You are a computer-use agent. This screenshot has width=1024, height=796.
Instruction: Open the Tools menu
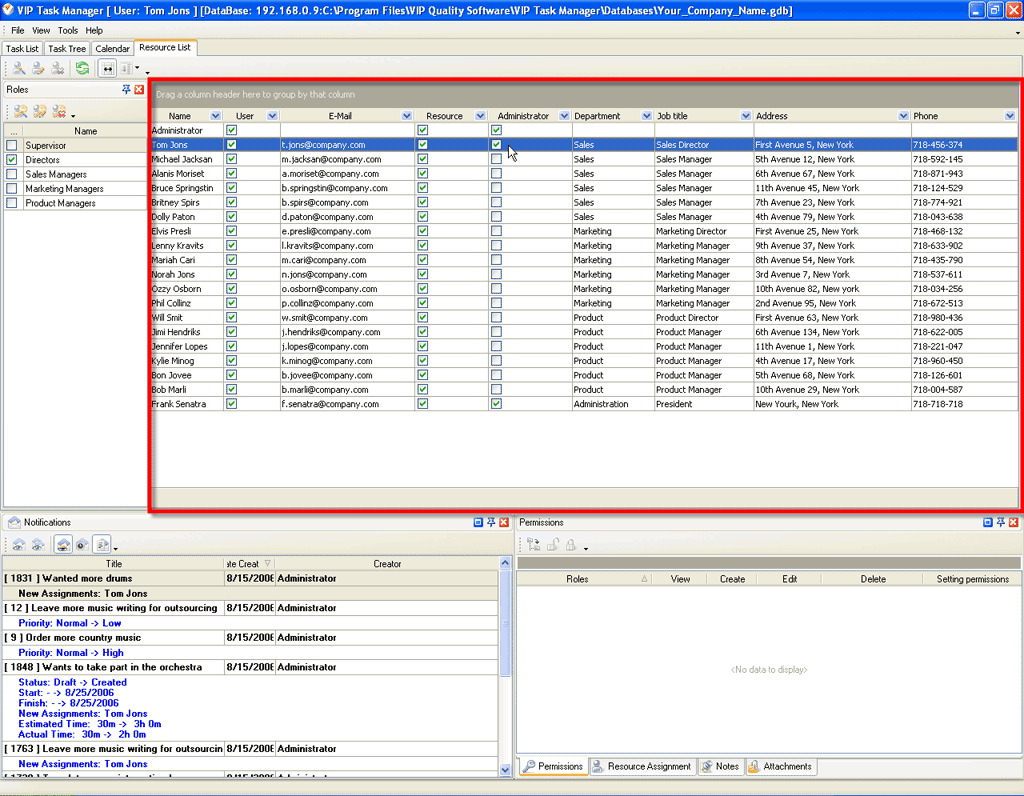click(67, 31)
